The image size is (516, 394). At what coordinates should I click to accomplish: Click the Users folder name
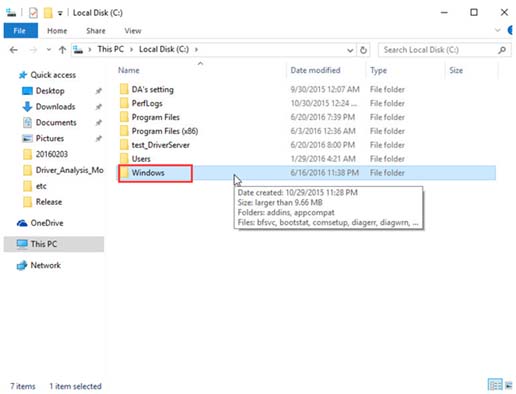141,159
